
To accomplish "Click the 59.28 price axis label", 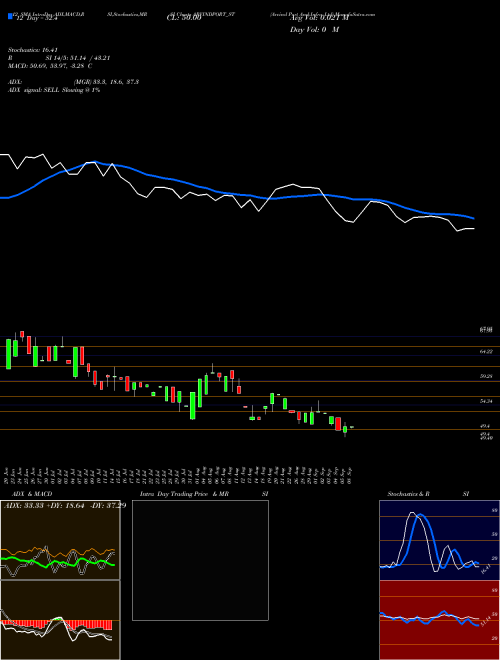I will pos(486,376).
